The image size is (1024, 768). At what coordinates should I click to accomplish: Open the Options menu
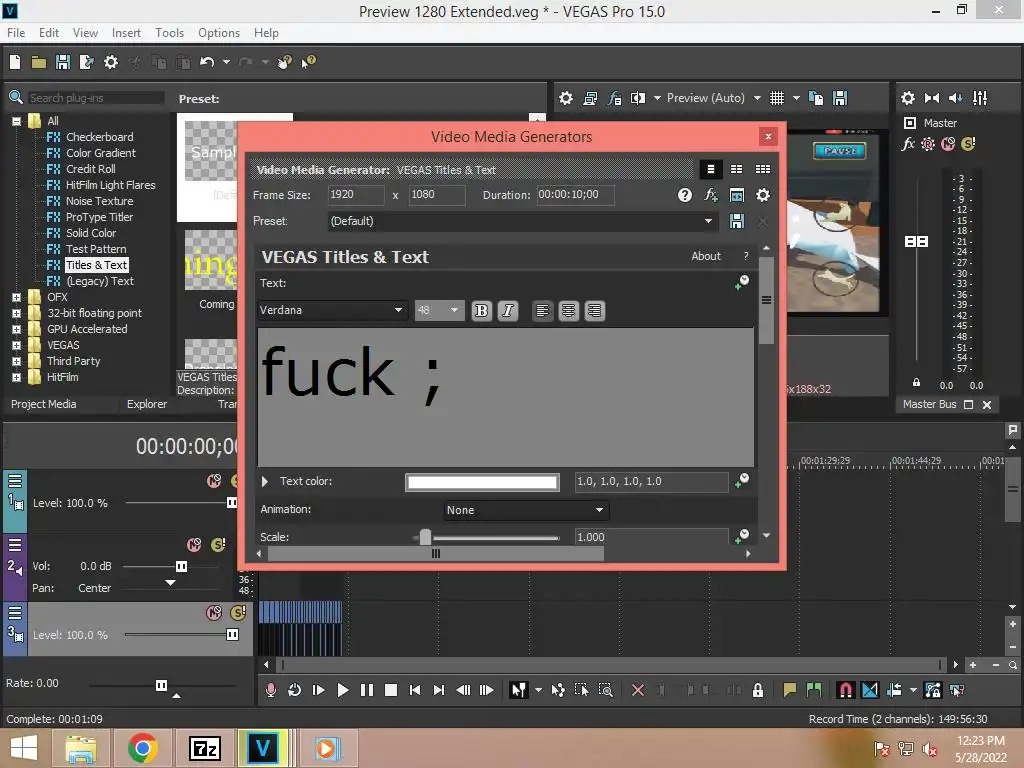pos(219,33)
